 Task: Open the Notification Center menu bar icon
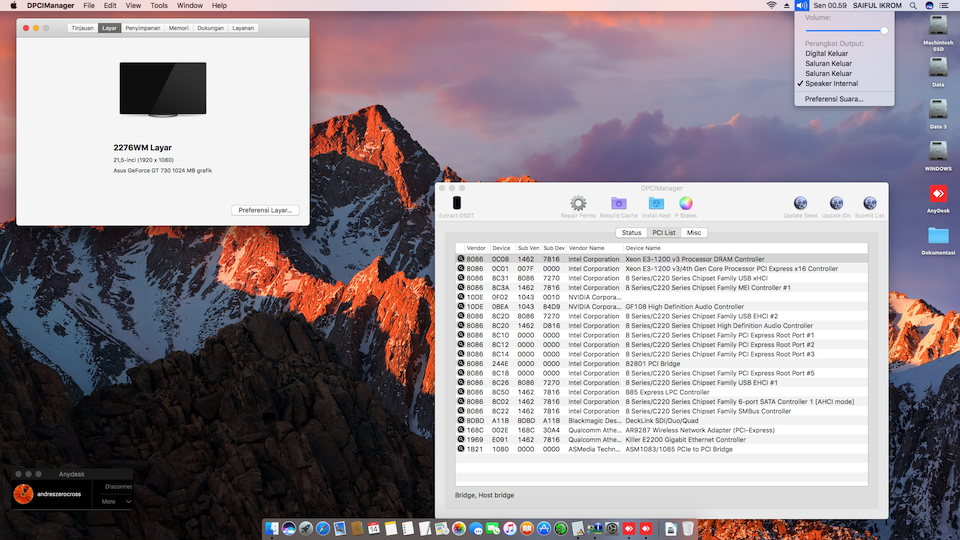point(944,6)
